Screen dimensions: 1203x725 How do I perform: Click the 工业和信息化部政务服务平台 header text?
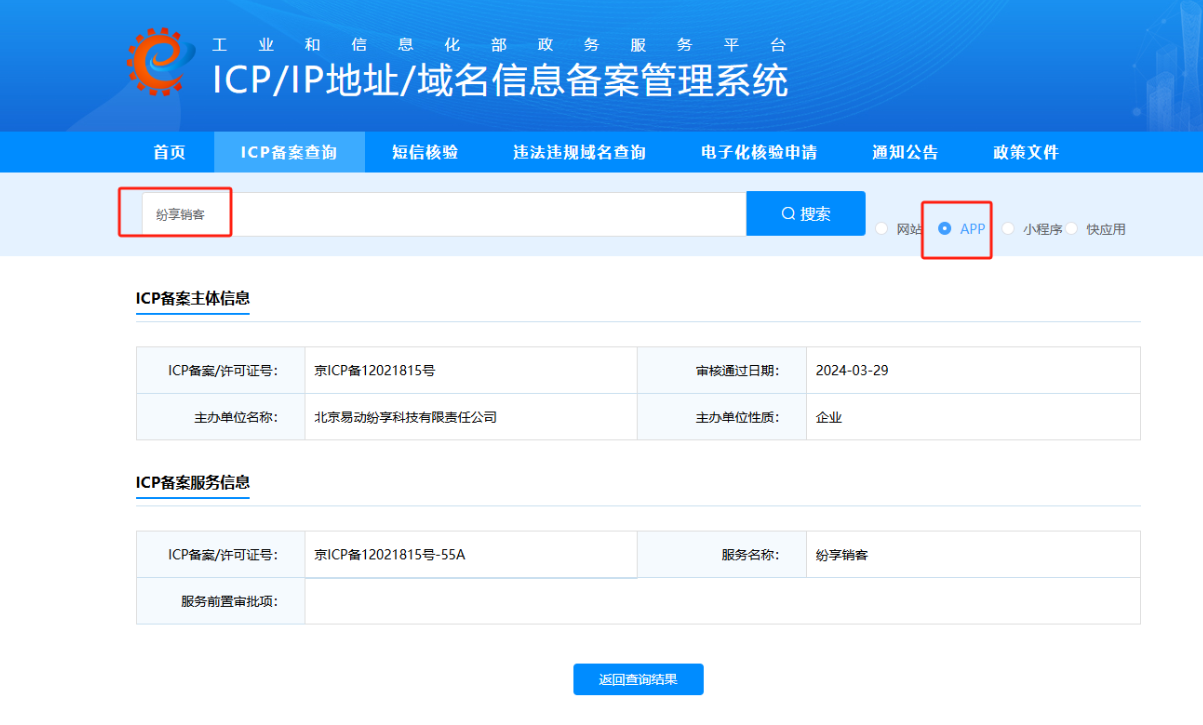pyautogui.click(x=500, y=45)
